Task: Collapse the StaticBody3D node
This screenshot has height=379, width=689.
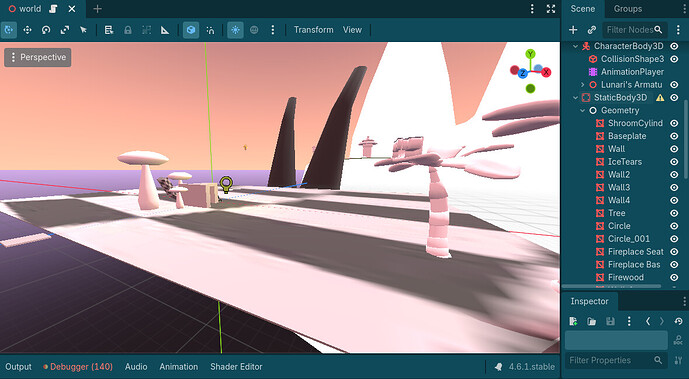Action: [x=575, y=97]
